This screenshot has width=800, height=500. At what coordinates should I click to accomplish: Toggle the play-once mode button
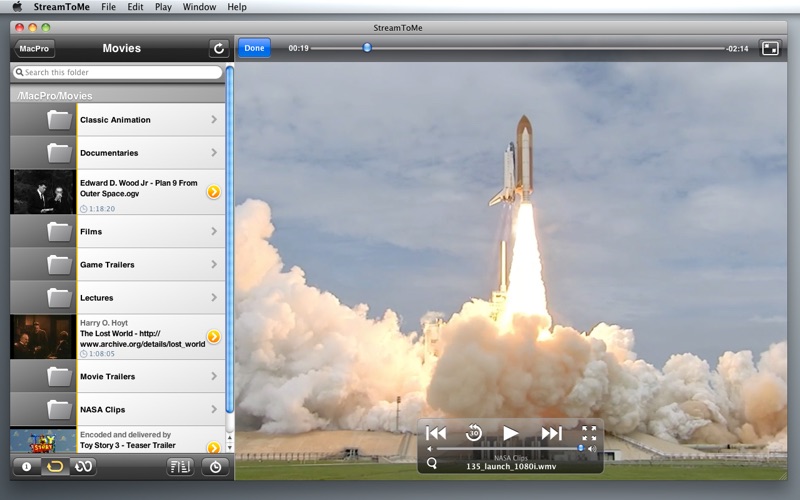point(26,466)
